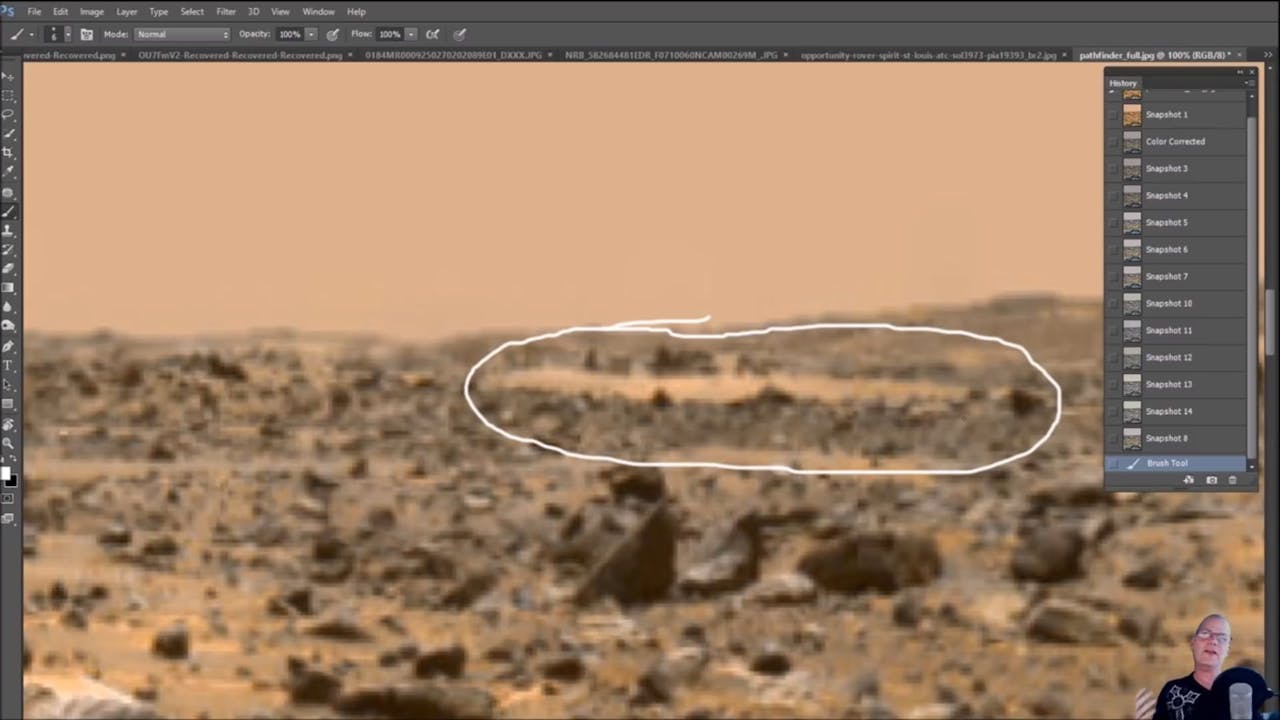This screenshot has height=720, width=1280.
Task: Select the Color Corrected history snapshot
Action: click(1175, 141)
